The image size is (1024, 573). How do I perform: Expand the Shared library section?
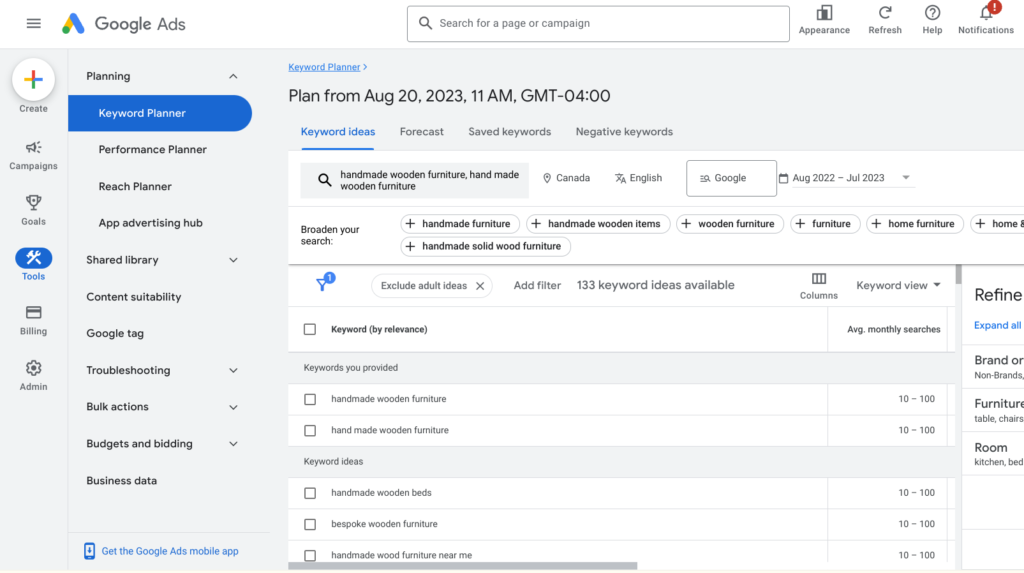tap(233, 260)
